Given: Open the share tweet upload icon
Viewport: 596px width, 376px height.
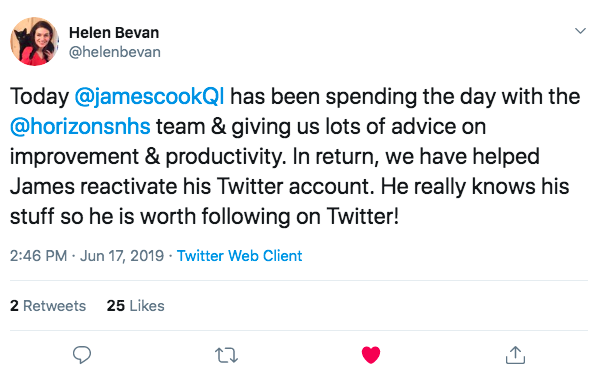Looking at the screenshot, I should 515,354.
